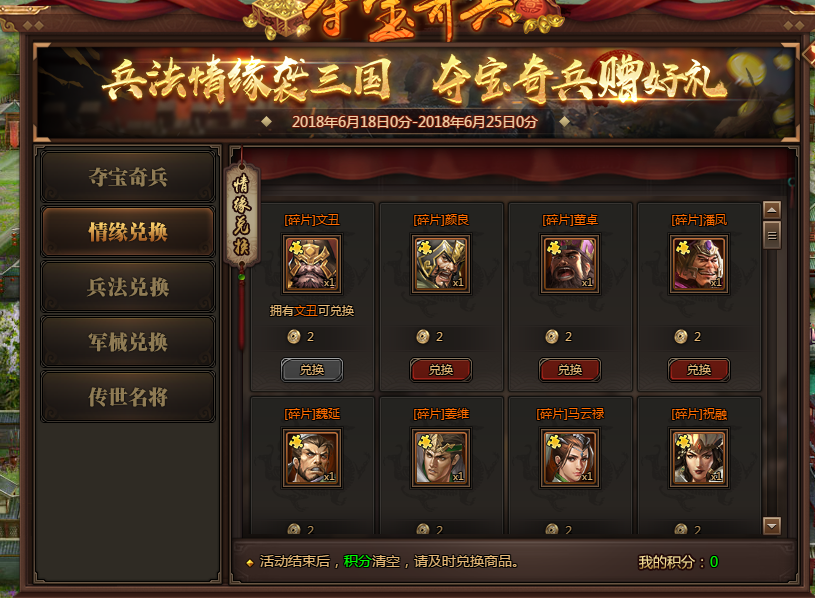Click the scrollbar thumb handle
The image size is (815, 598).
pos(772,235)
